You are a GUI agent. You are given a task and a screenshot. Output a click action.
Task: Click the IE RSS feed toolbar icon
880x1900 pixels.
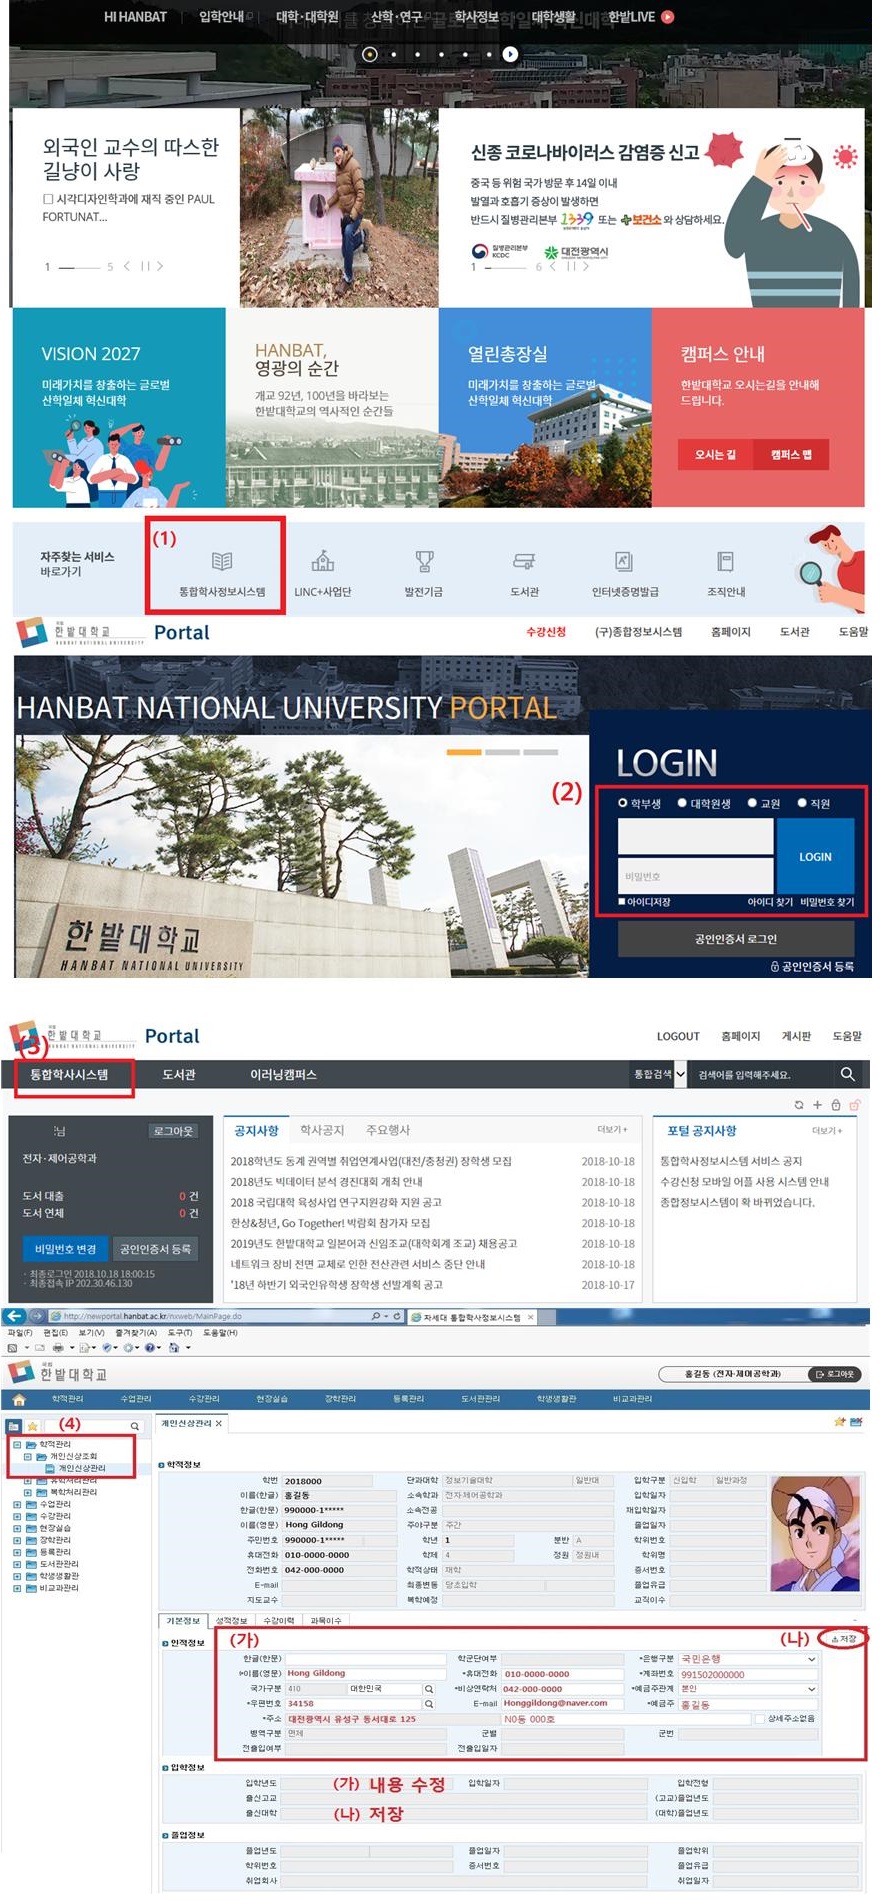click(x=11, y=1348)
